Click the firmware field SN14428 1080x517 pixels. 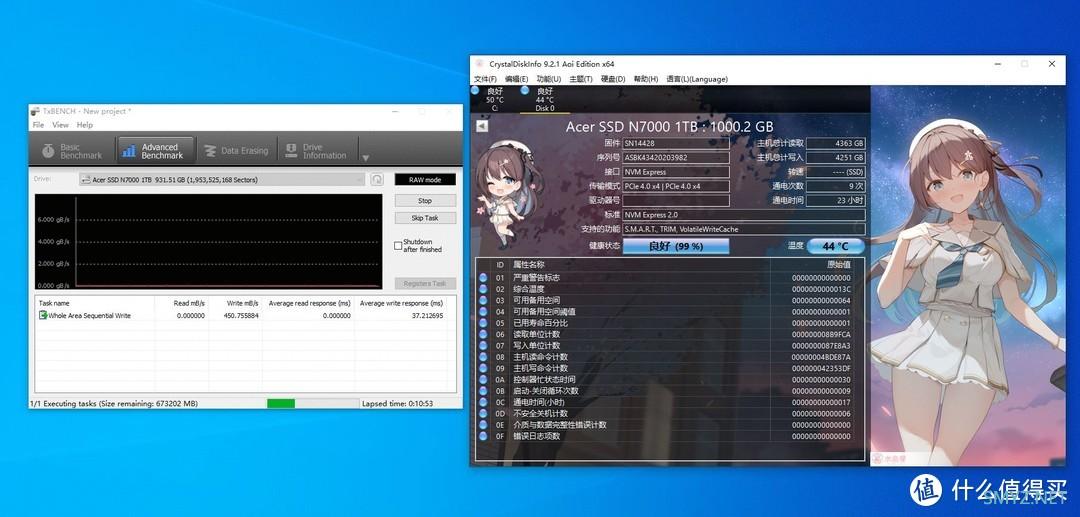tap(676, 143)
